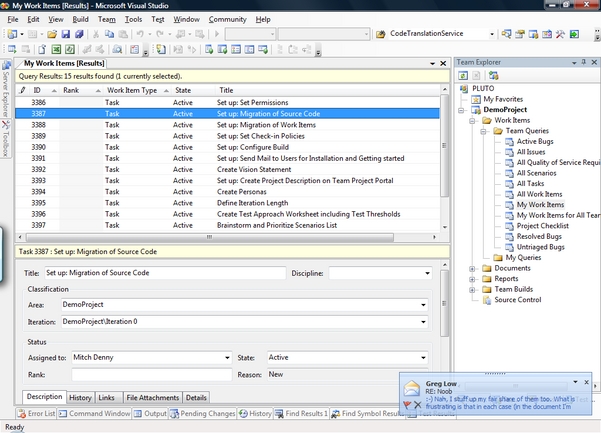Open the Toolbox side tab
Screen dimensions: 601x433
(x=5, y=139)
